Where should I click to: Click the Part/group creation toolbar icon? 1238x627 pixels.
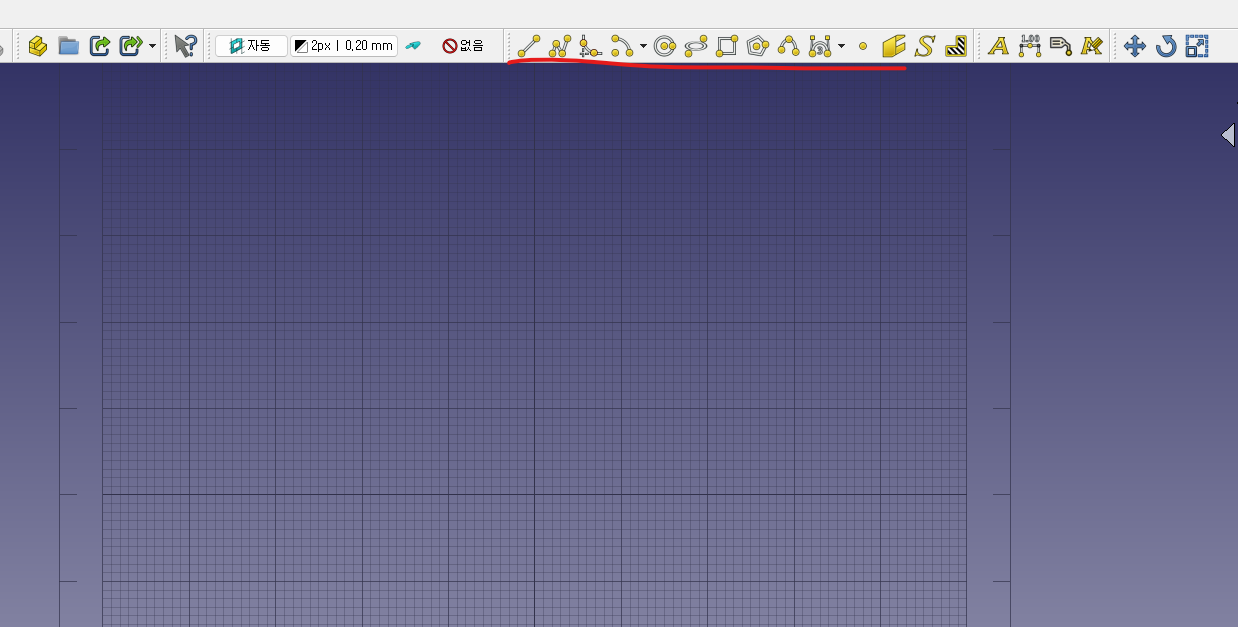click(x=38, y=46)
